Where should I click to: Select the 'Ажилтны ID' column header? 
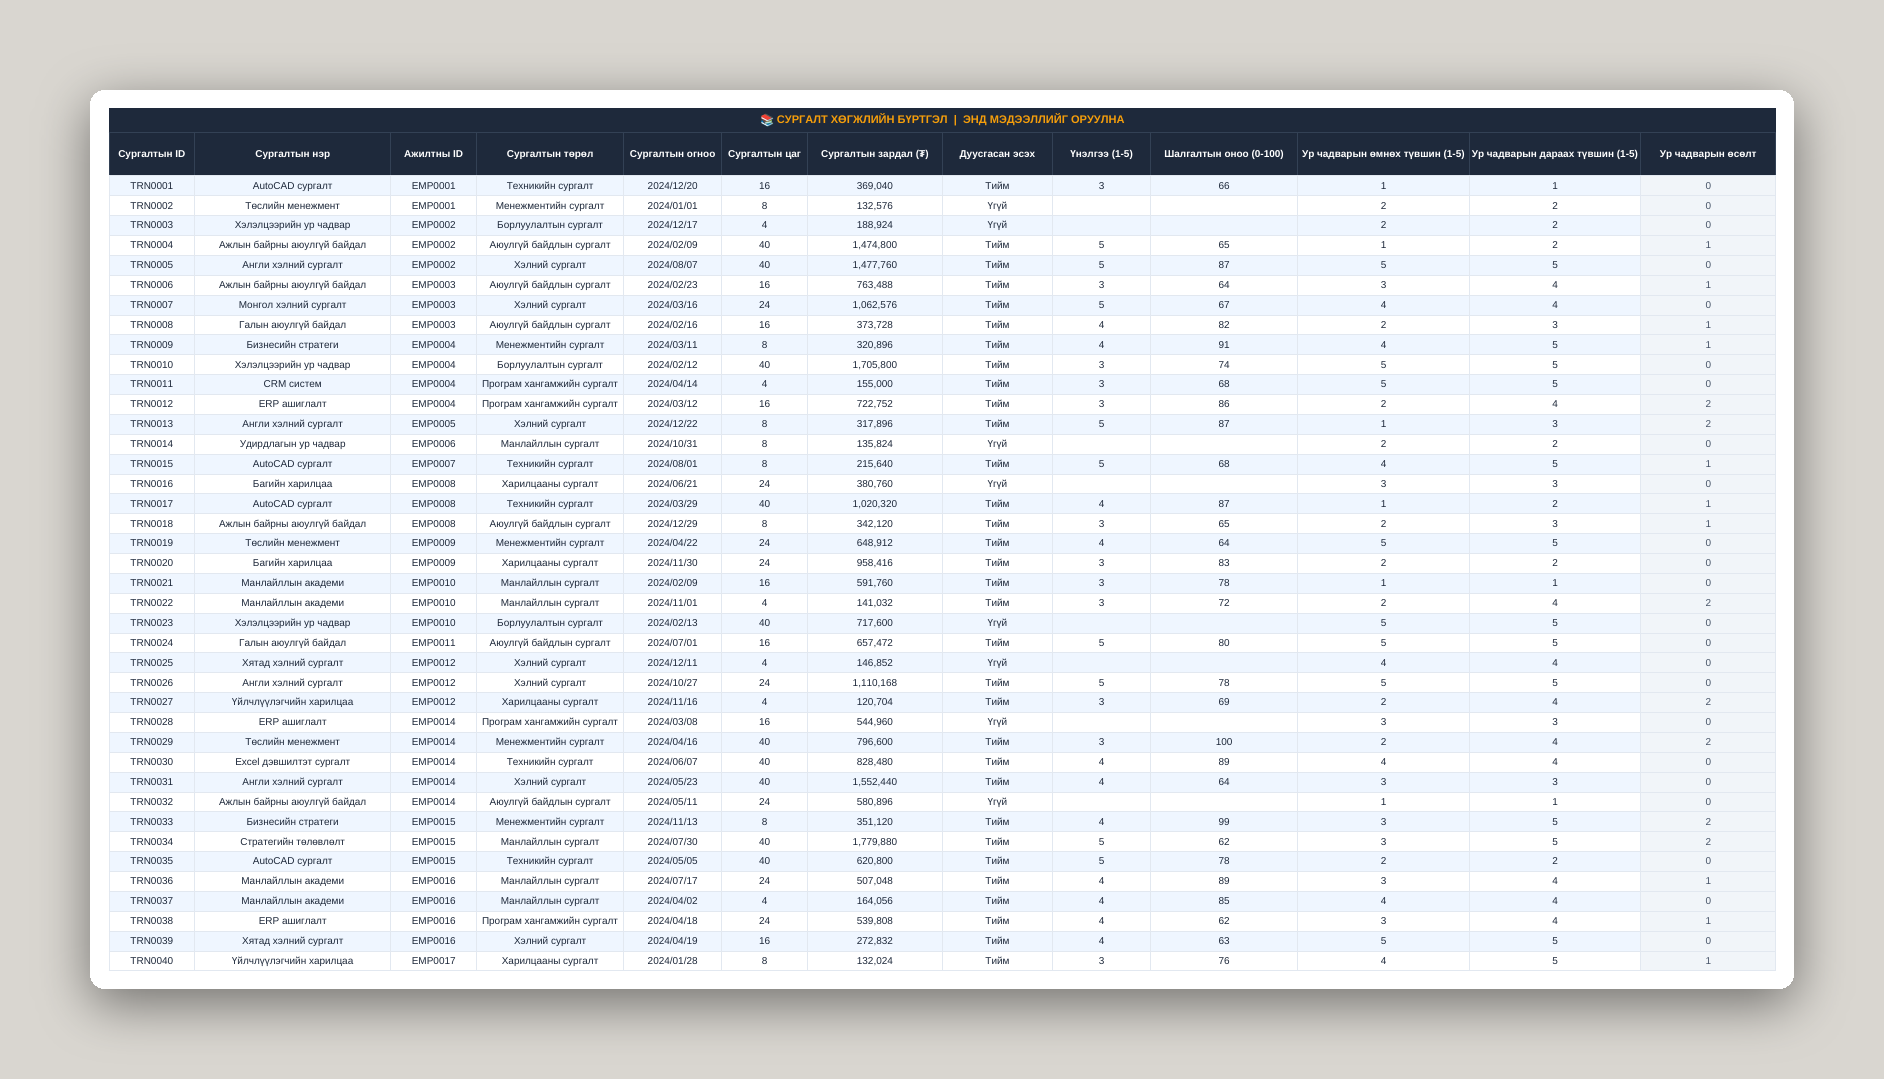[x=433, y=154]
